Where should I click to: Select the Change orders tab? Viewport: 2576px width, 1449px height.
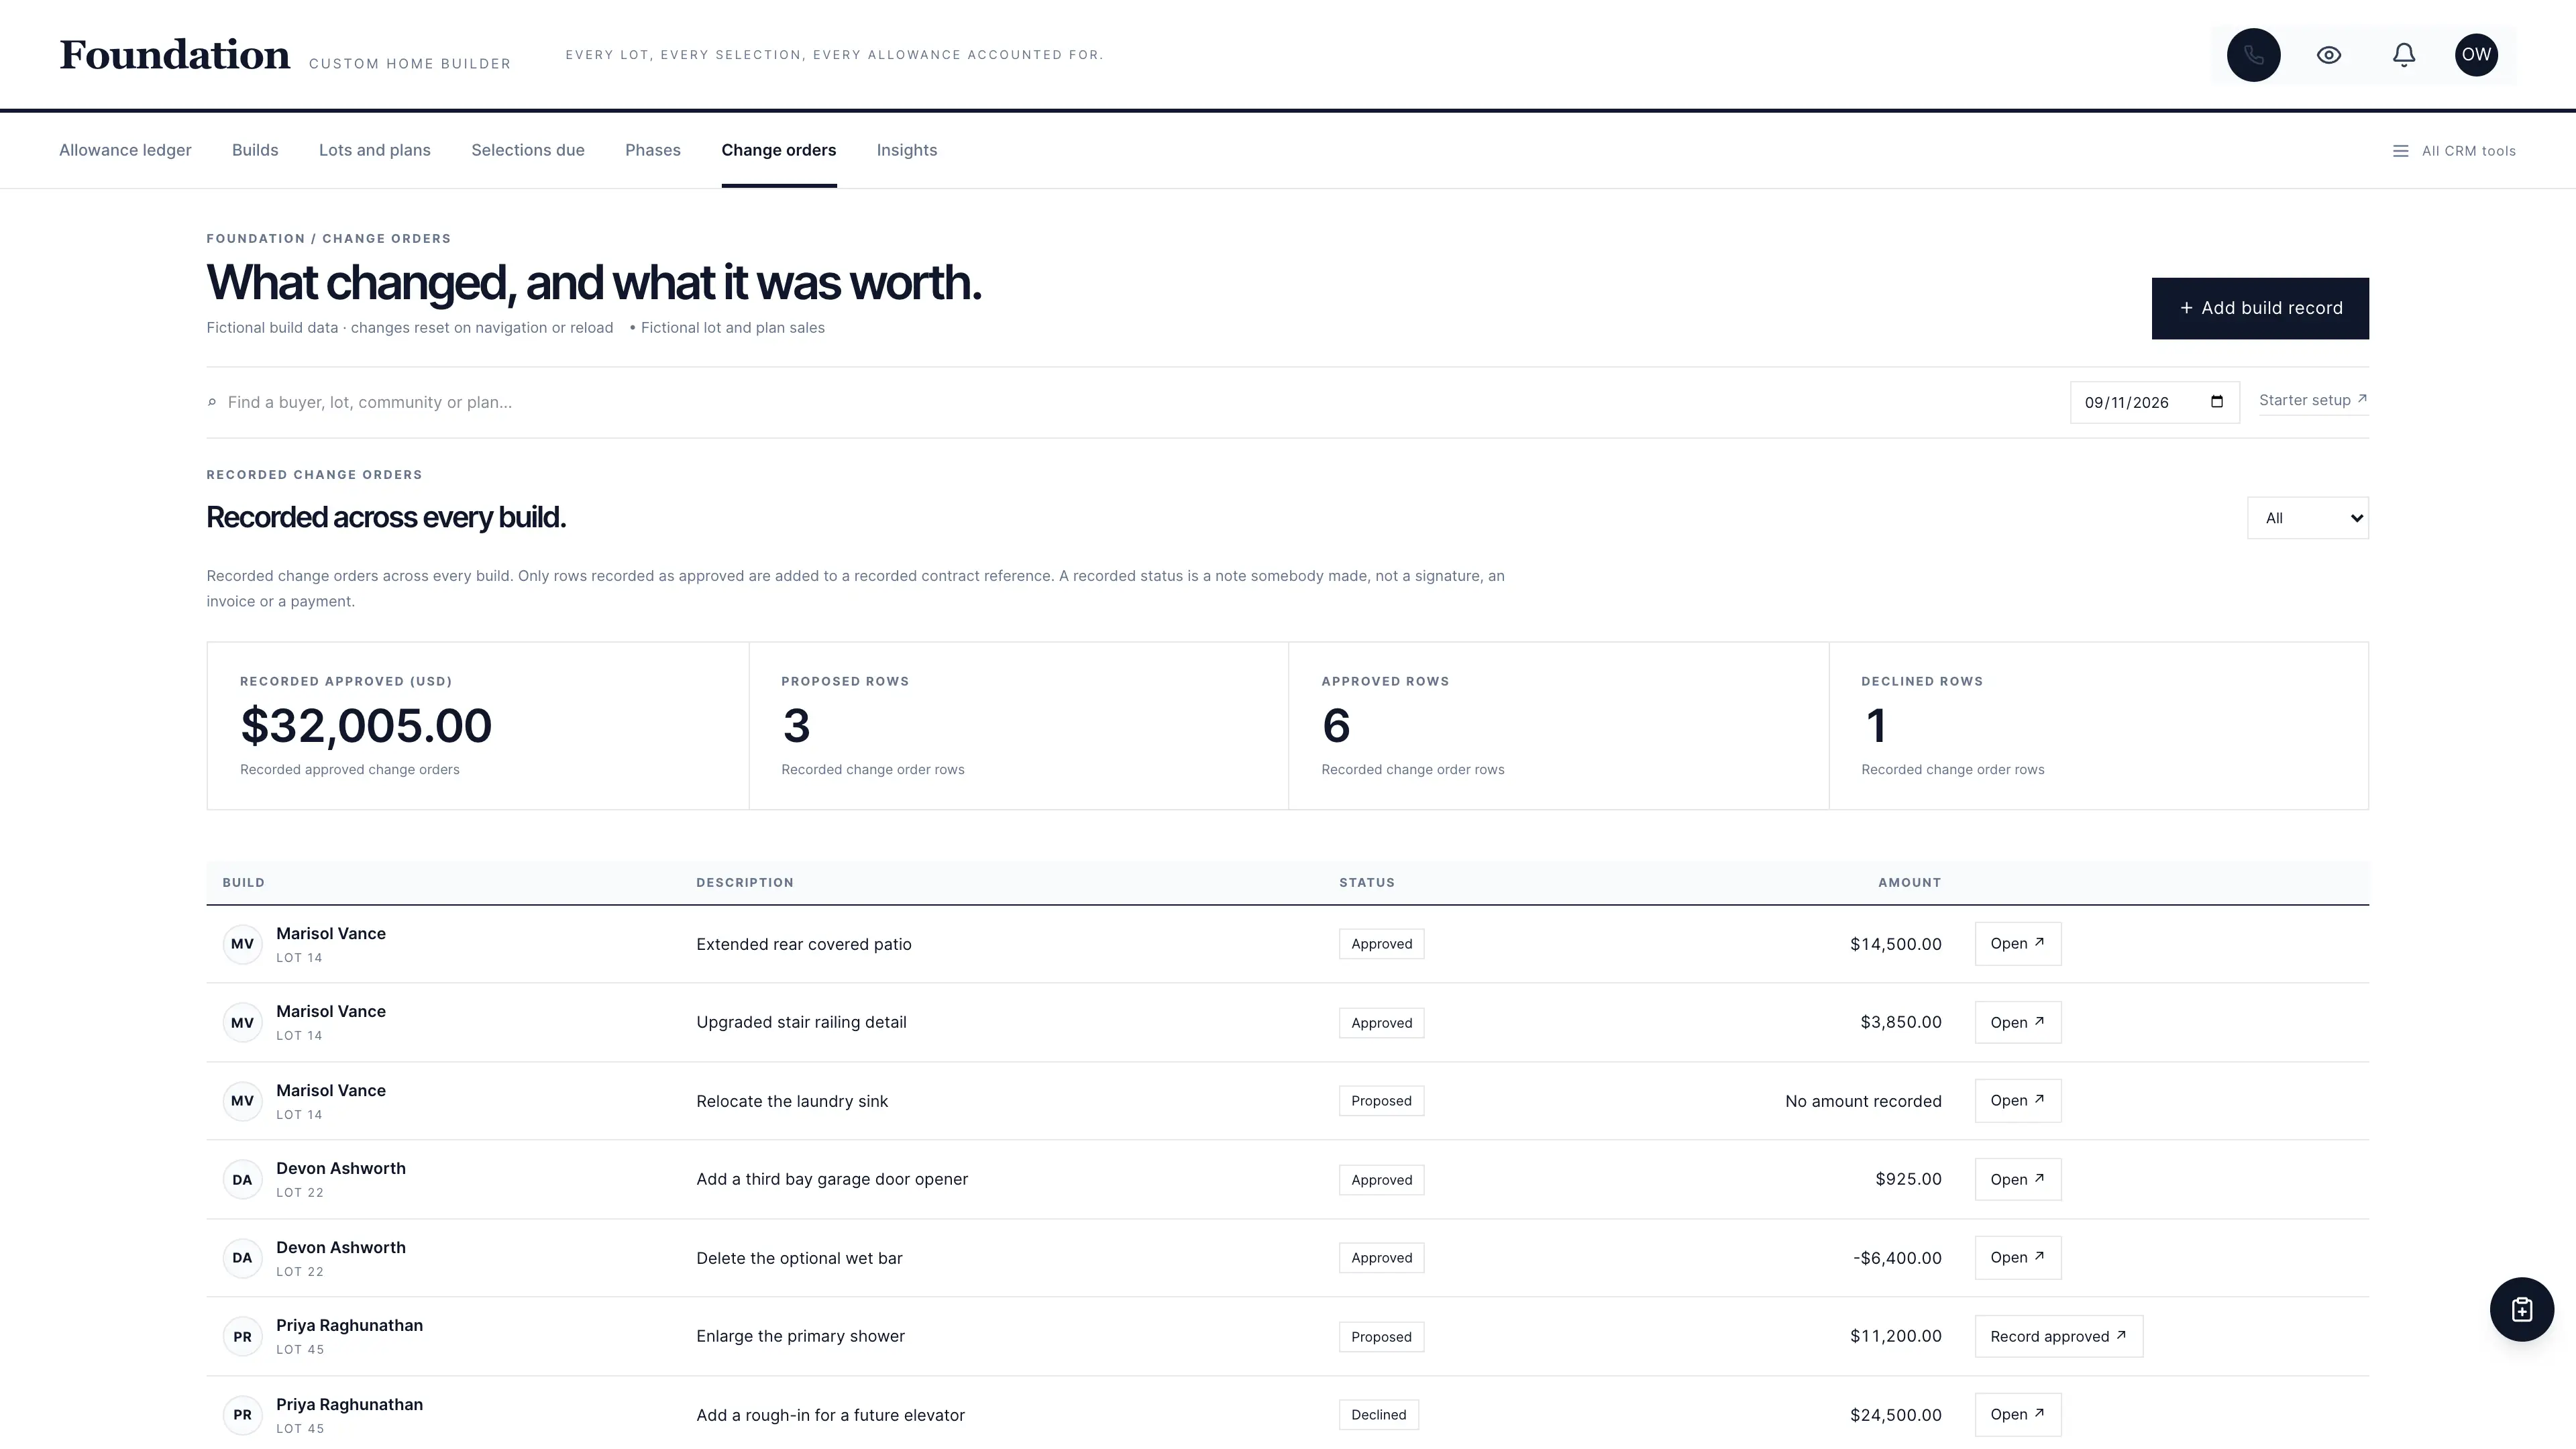pos(779,150)
